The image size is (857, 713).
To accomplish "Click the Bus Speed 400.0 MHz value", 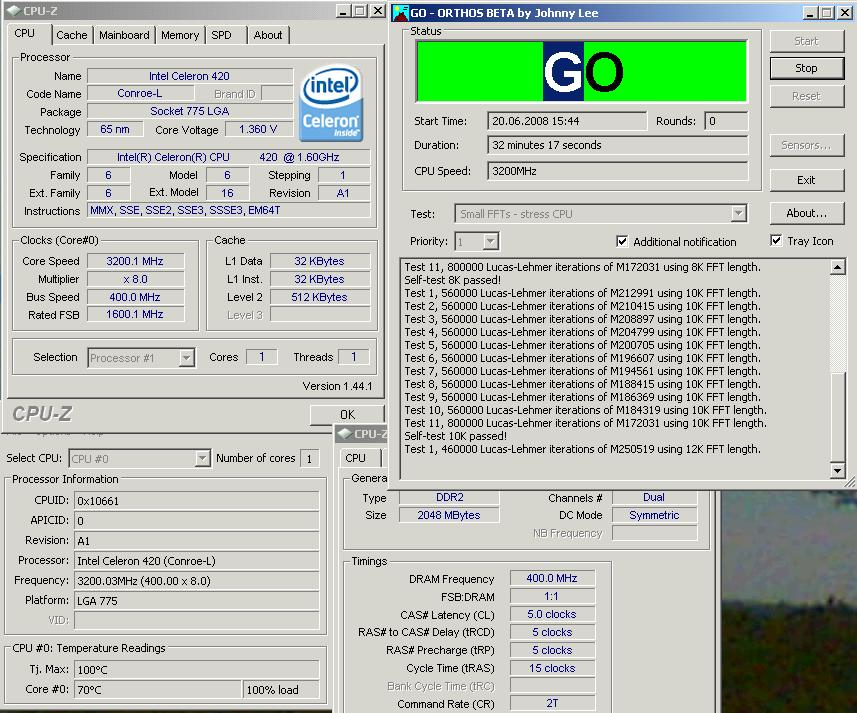I will point(135,297).
